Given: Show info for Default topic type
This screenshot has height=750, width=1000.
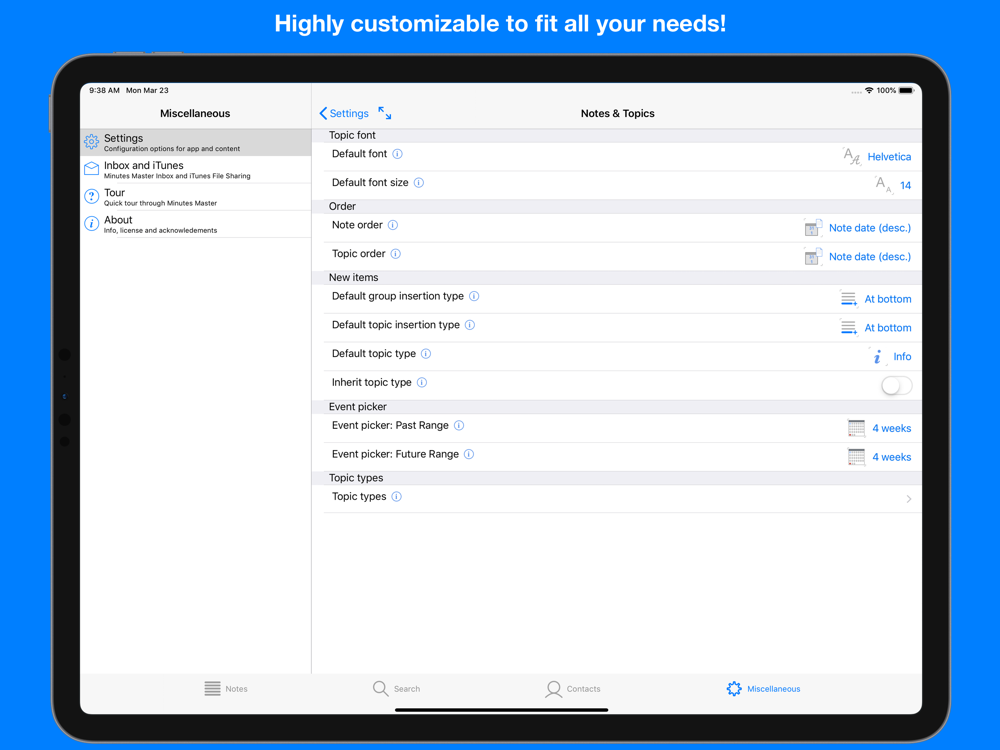Looking at the screenshot, I should (x=426, y=353).
